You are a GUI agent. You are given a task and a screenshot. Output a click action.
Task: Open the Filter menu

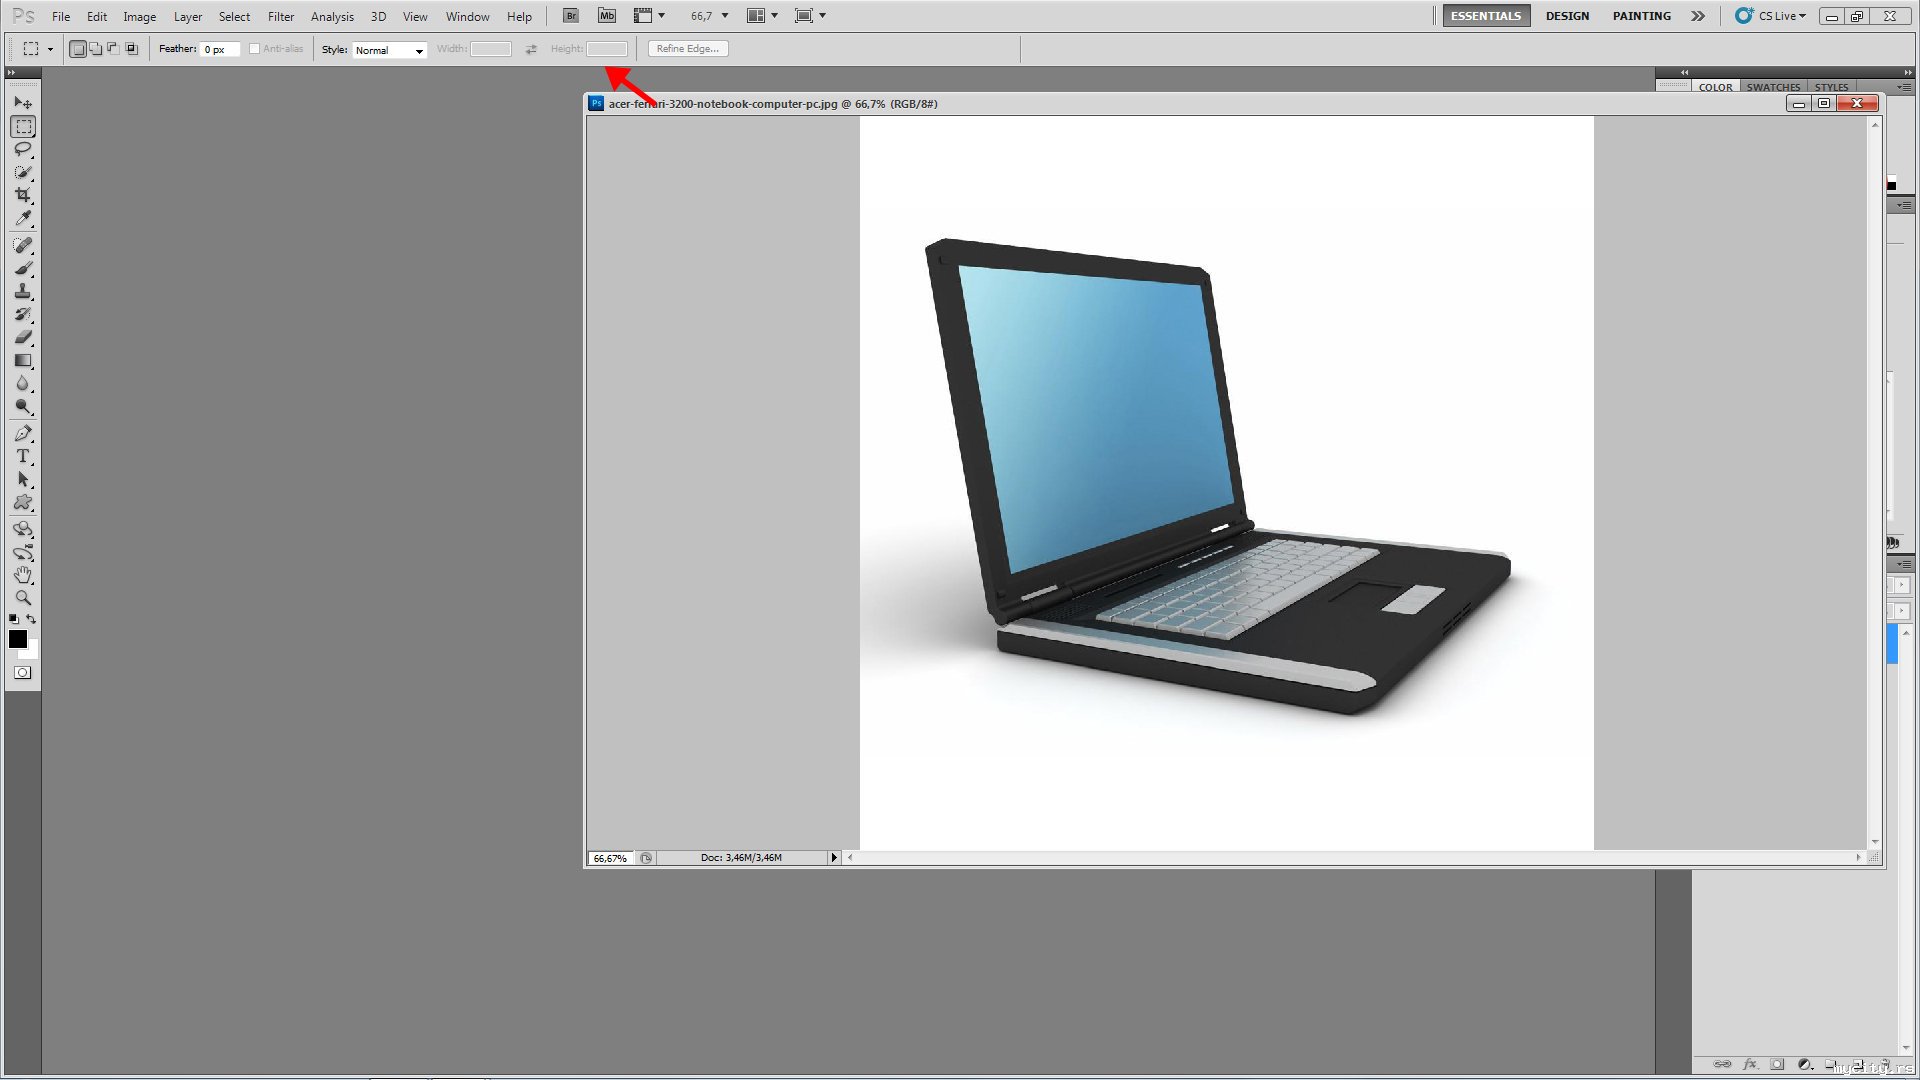point(280,17)
